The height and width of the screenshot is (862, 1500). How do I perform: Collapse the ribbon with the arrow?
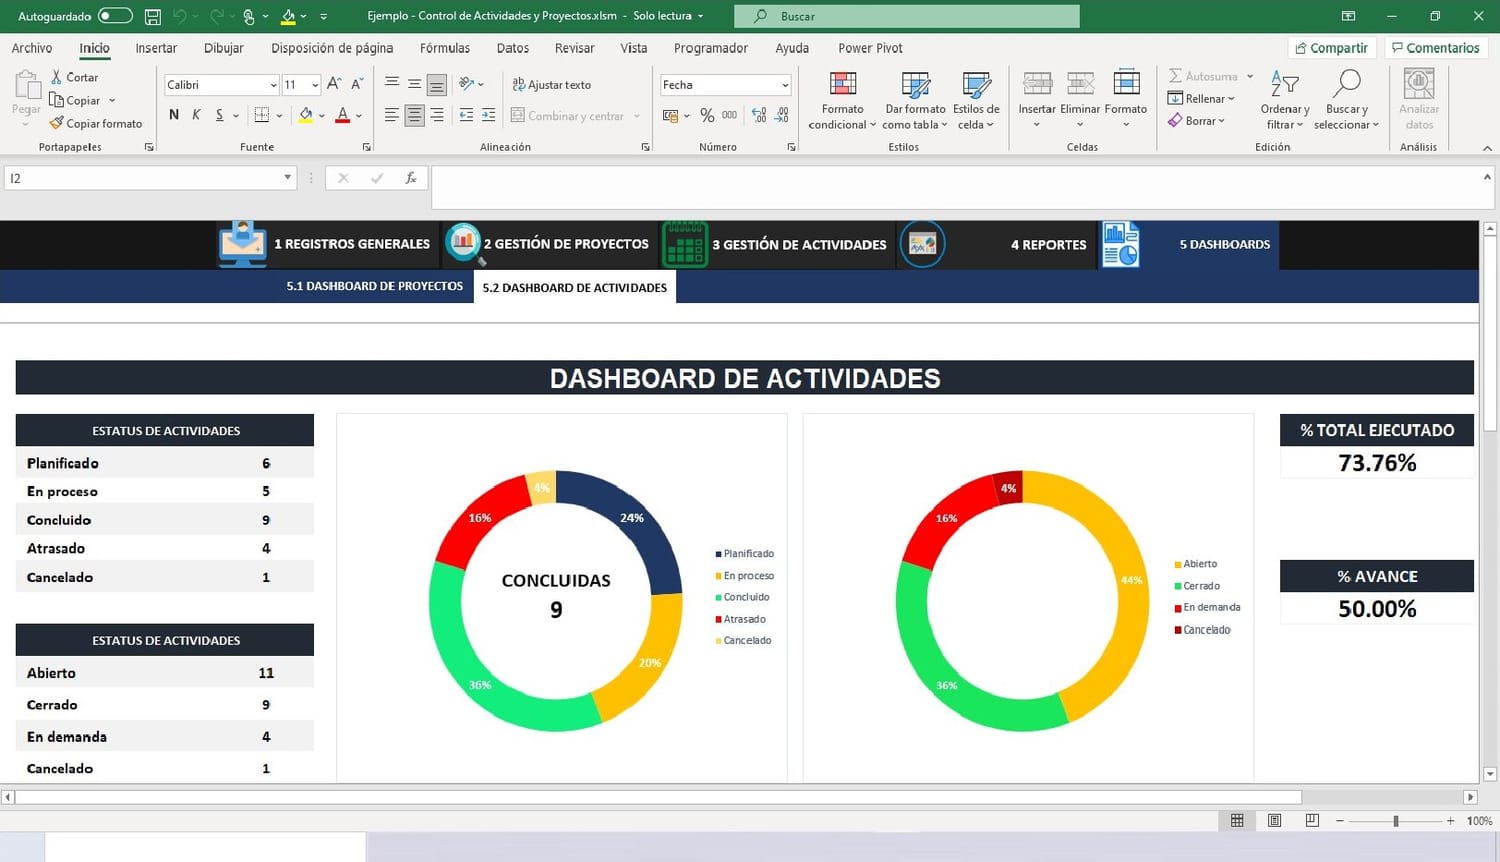coord(1487,147)
